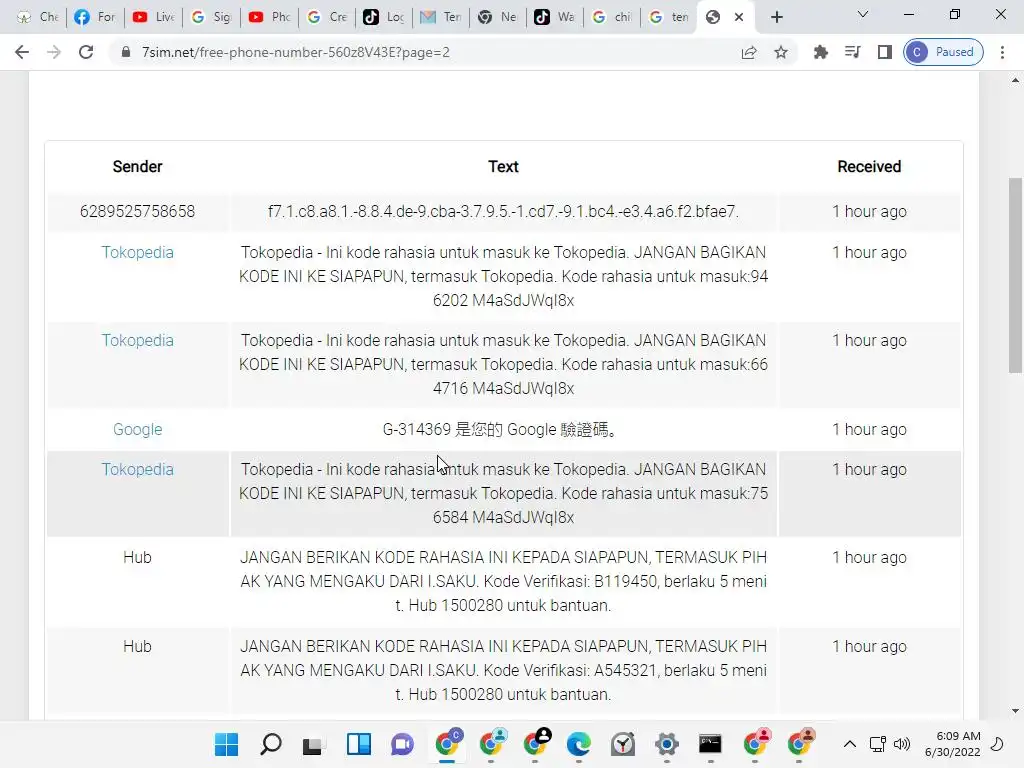Viewport: 1024px width, 768px height.
Task: Switch to the YouTube Live tab
Action: point(153,17)
